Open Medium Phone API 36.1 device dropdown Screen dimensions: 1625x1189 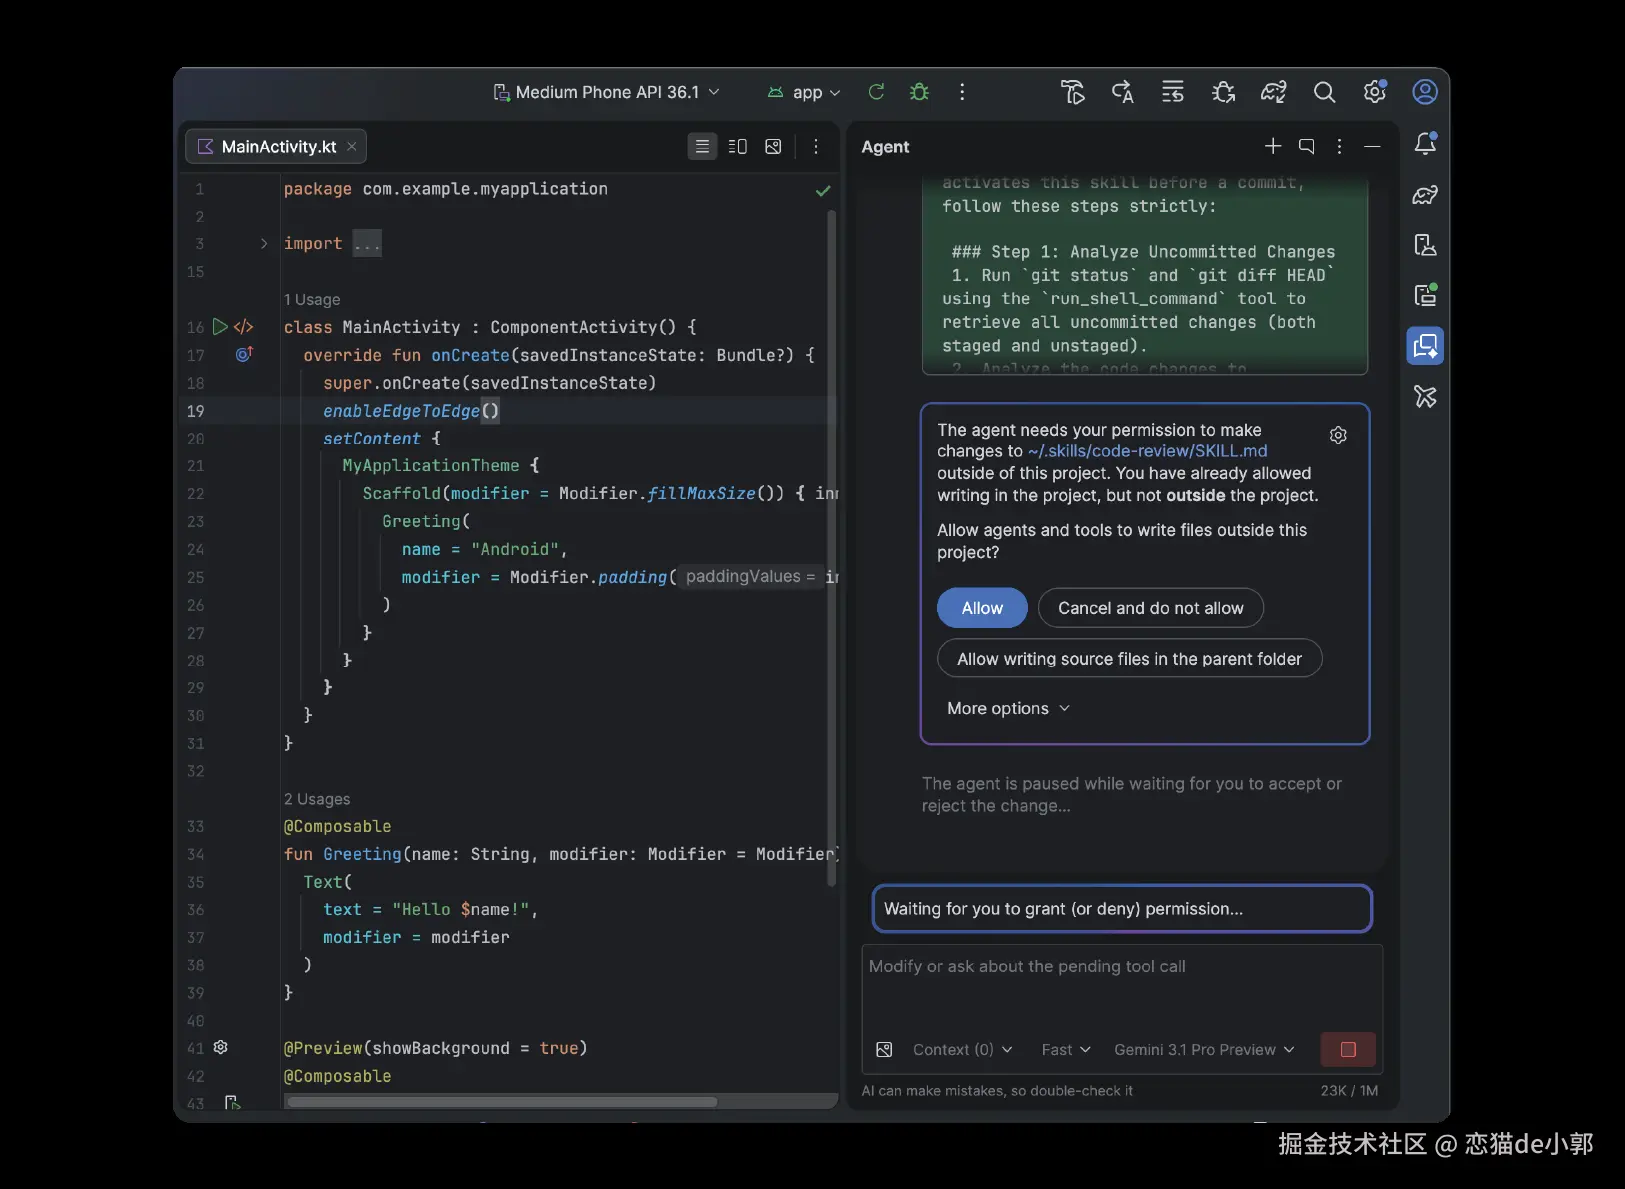(607, 92)
